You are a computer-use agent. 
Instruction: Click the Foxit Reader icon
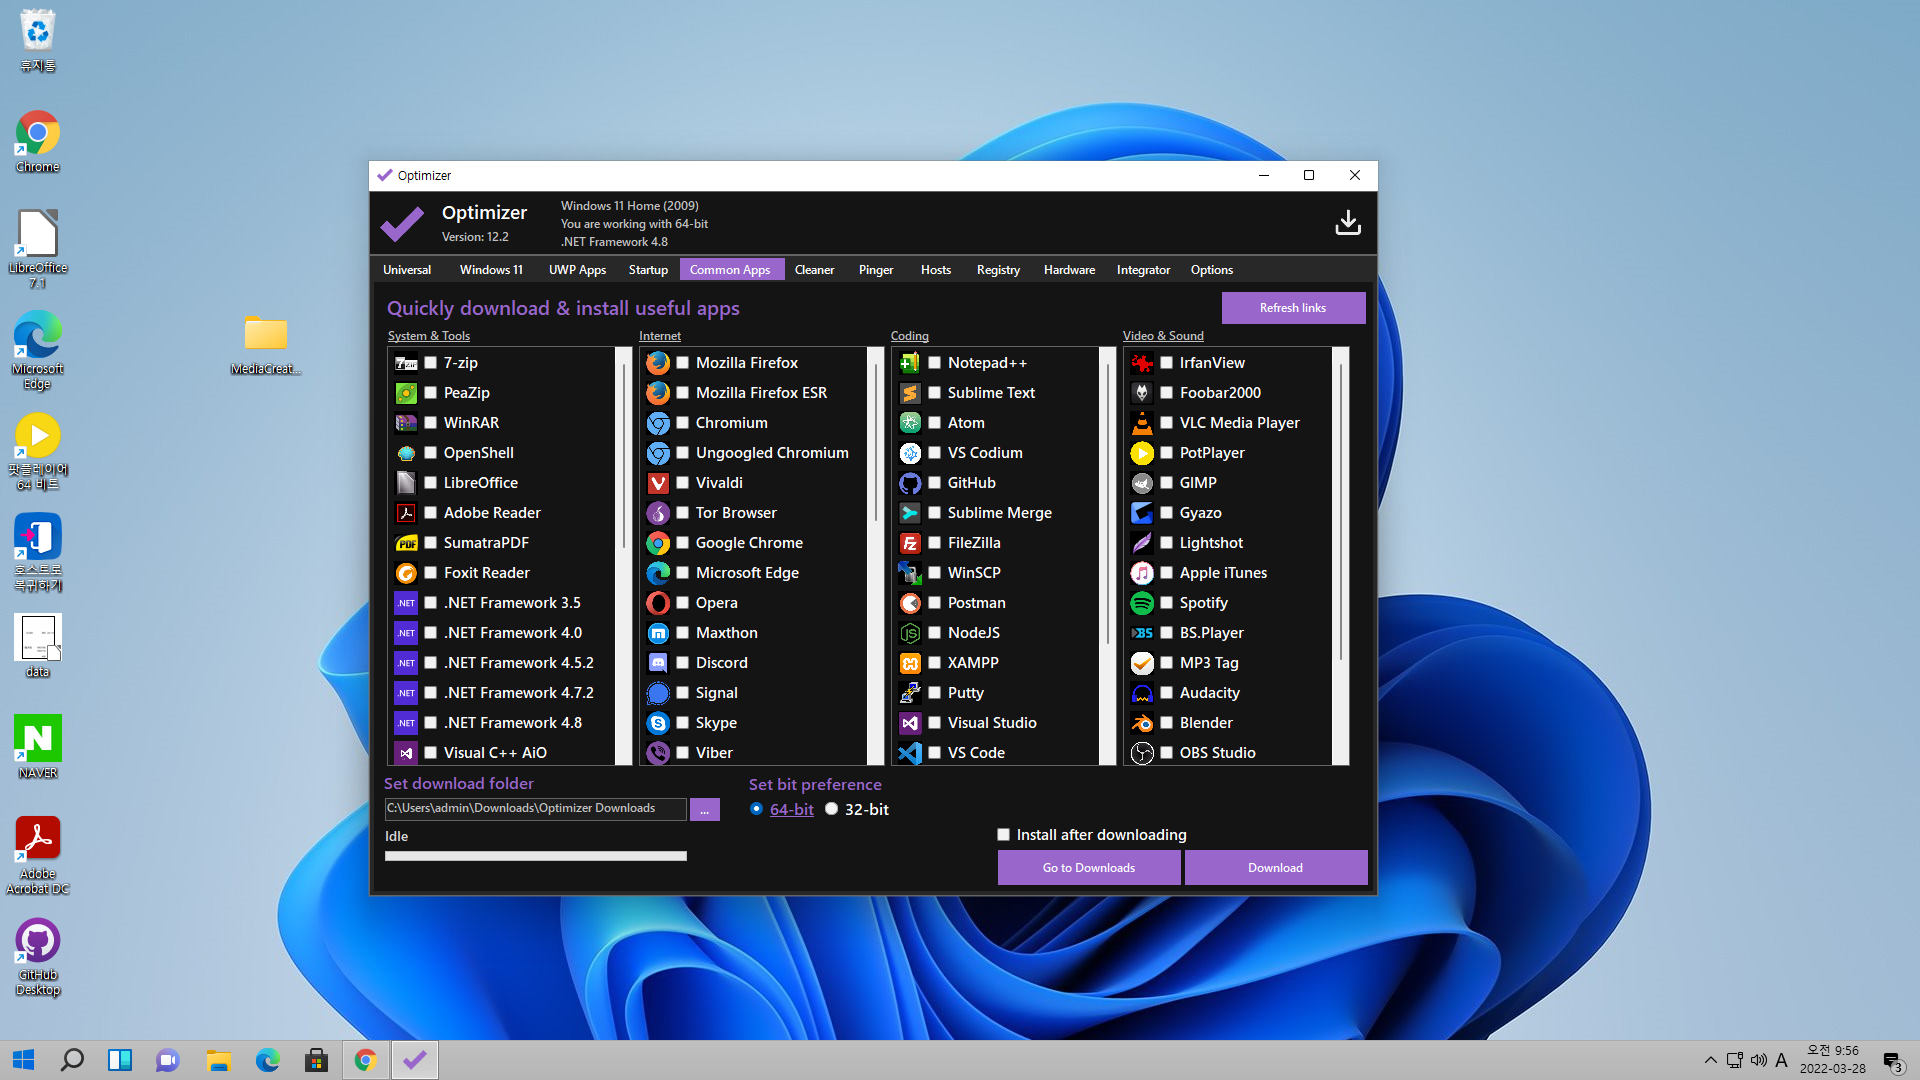[x=406, y=573]
